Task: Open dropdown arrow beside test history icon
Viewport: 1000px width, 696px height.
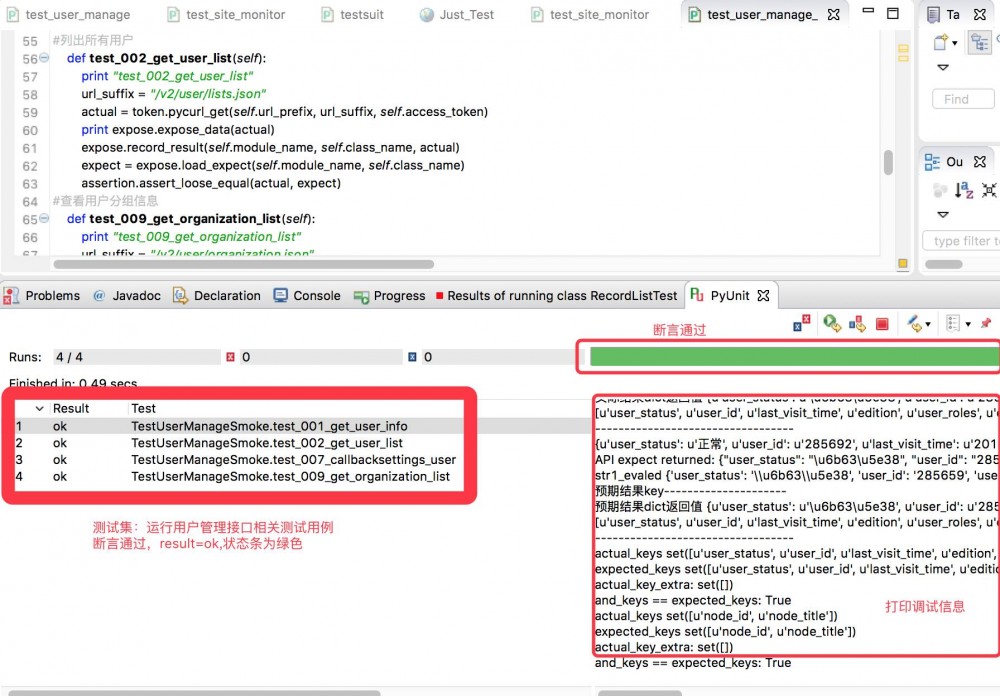Action: pos(928,324)
